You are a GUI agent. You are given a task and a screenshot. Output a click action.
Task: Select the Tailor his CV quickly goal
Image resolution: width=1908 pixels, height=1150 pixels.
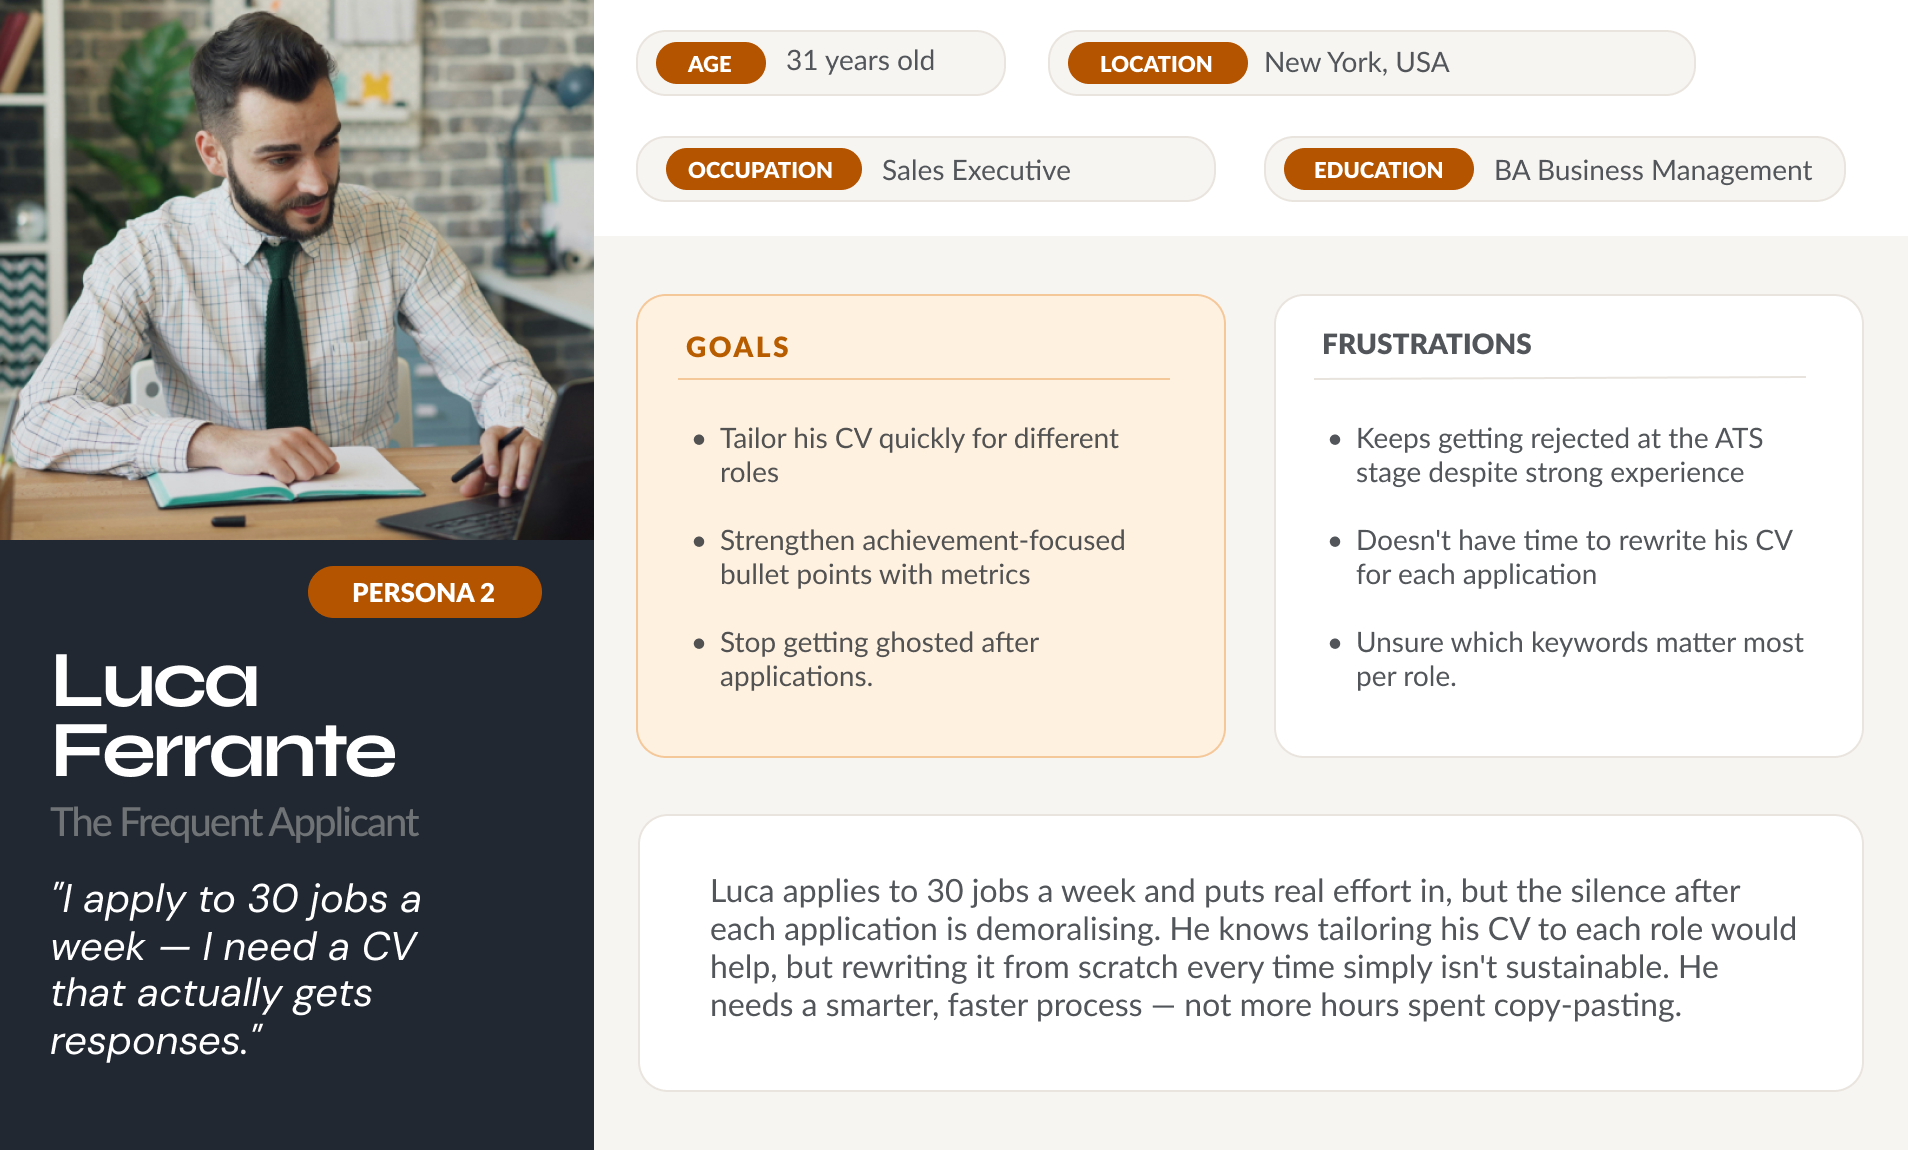pyautogui.click(x=919, y=455)
